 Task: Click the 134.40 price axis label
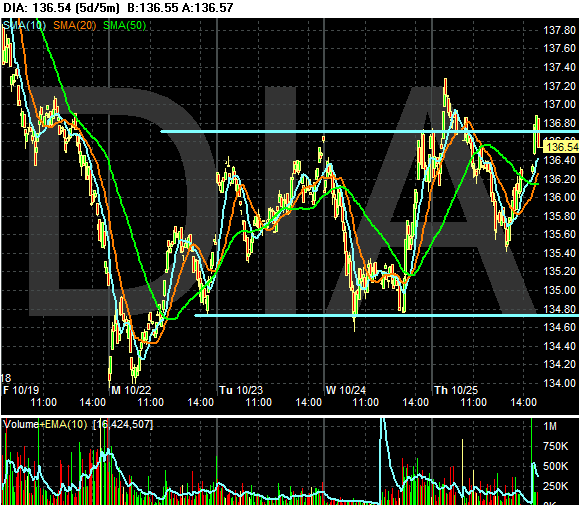point(559,346)
